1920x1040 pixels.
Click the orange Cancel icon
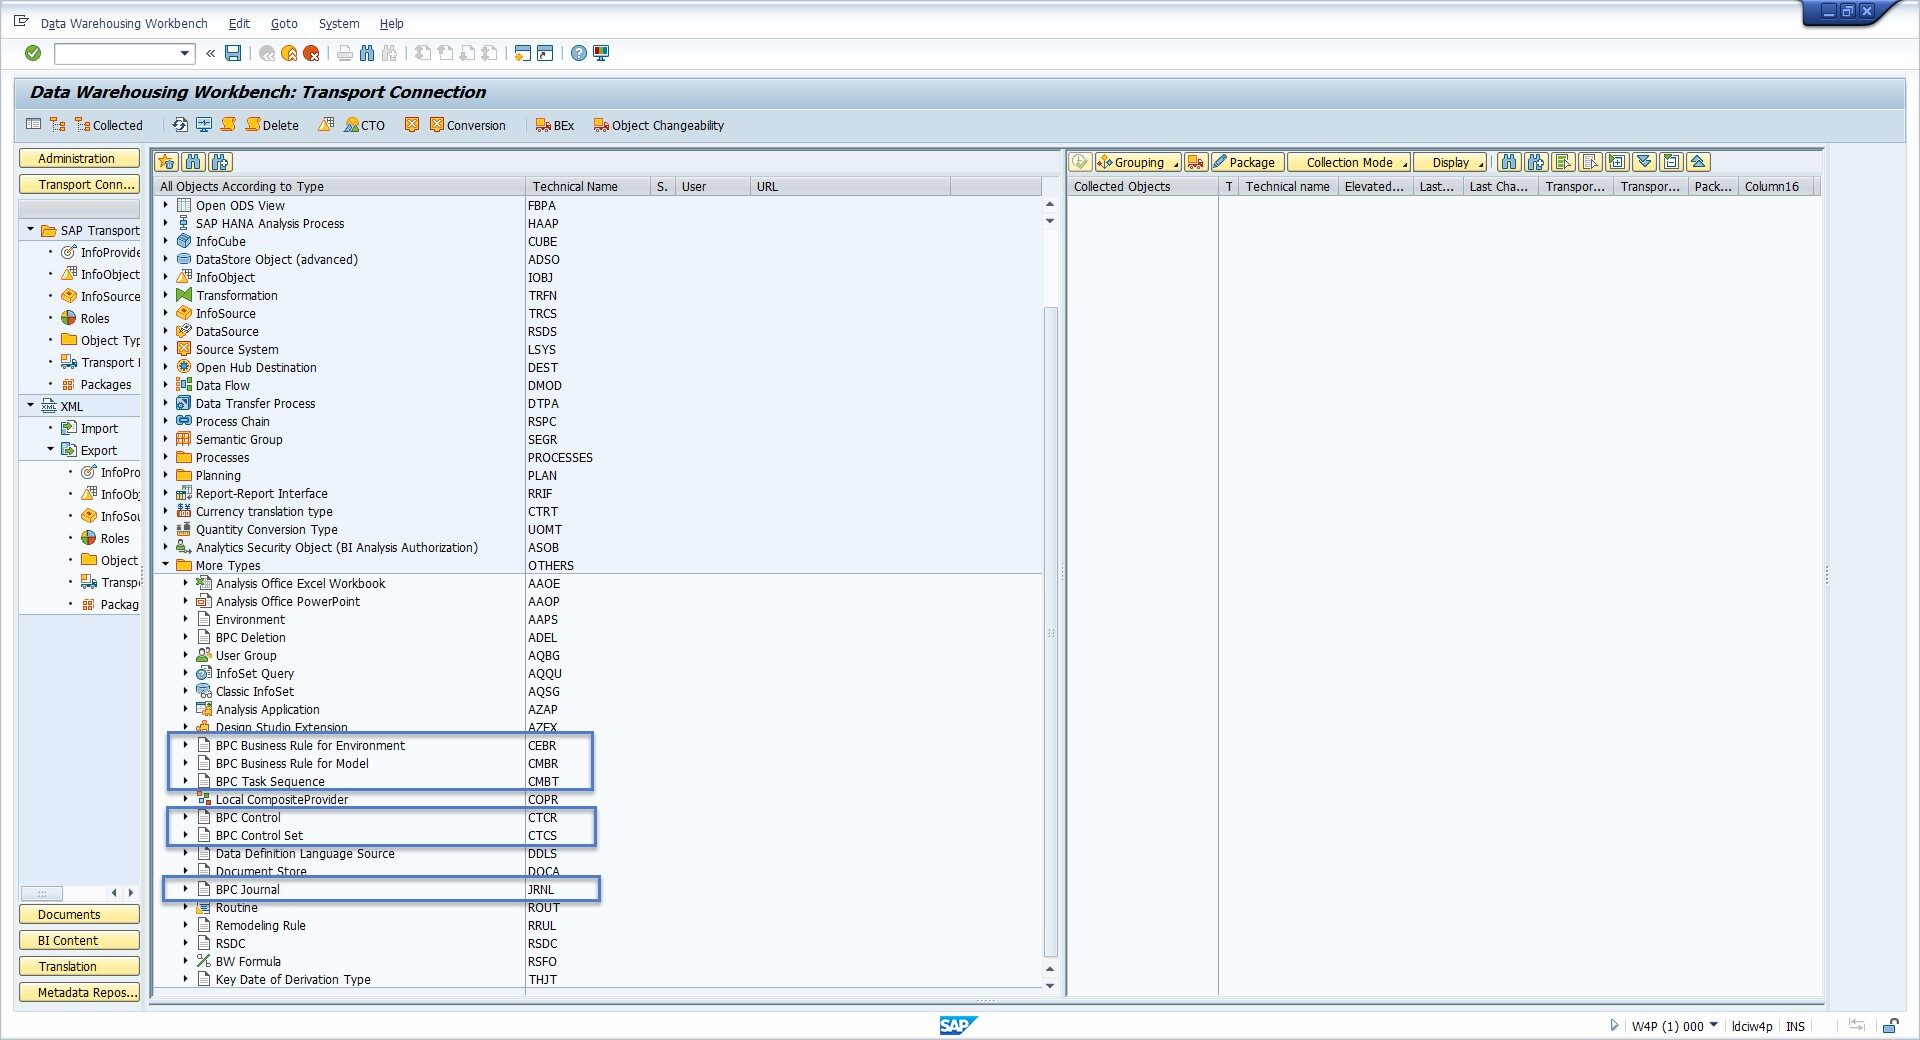[x=311, y=53]
